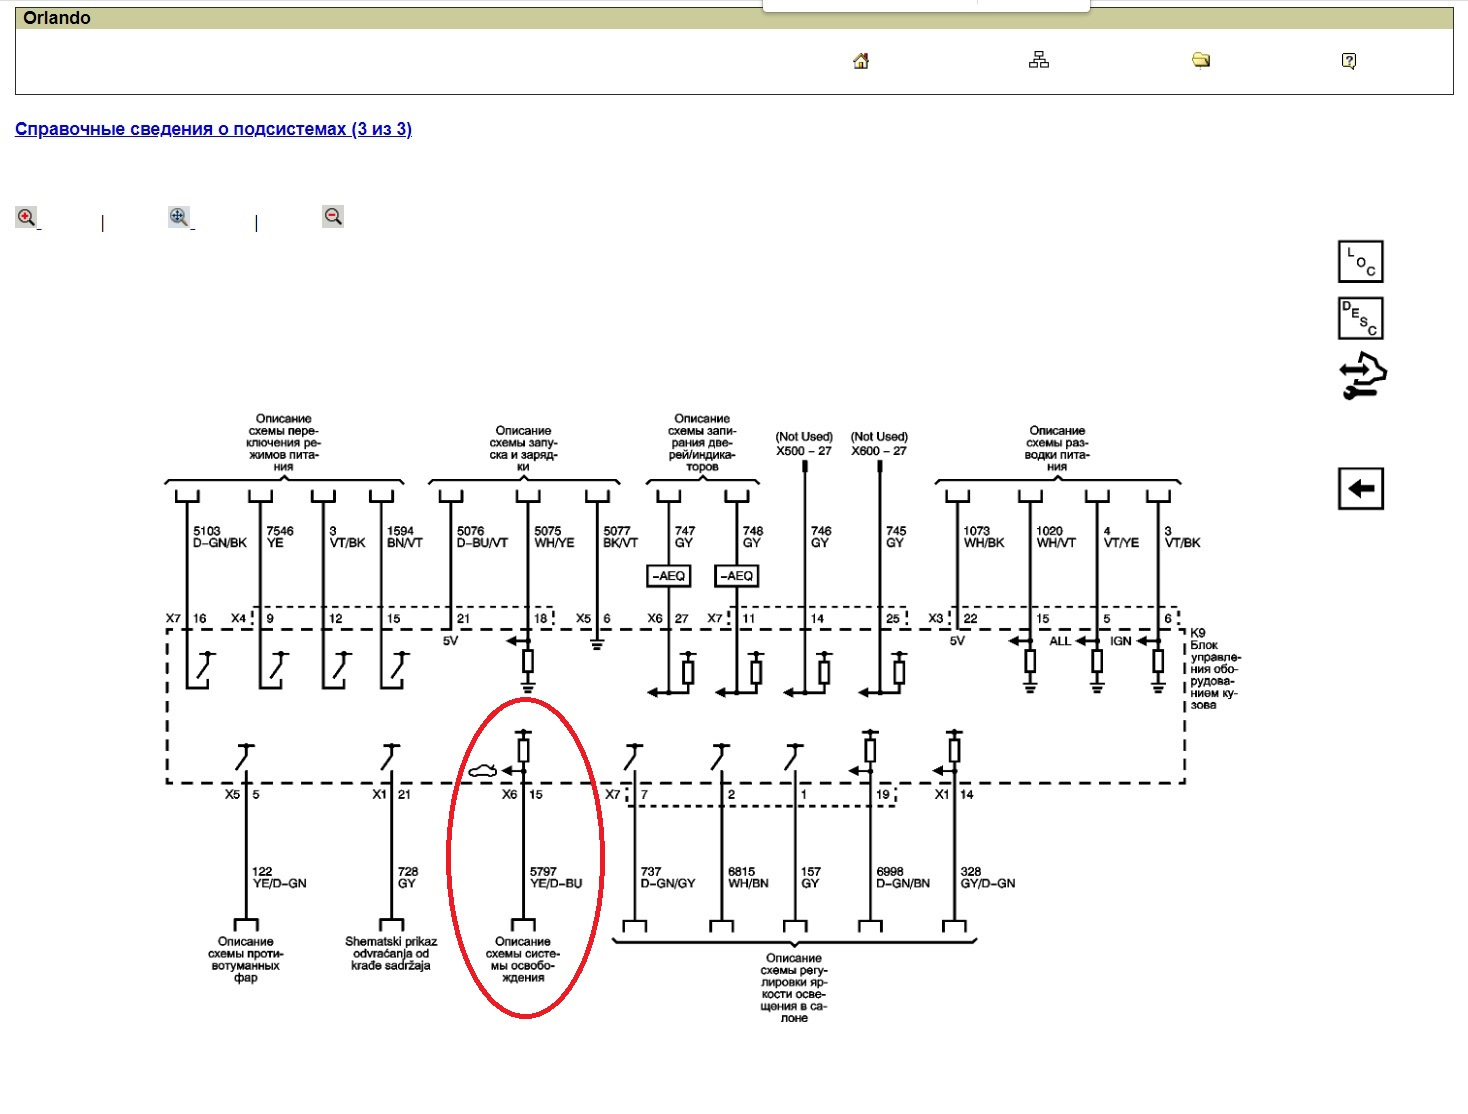Click wire label 5103 D-GN/BK
Viewport: 1468px width, 1114px height.
(x=220, y=537)
